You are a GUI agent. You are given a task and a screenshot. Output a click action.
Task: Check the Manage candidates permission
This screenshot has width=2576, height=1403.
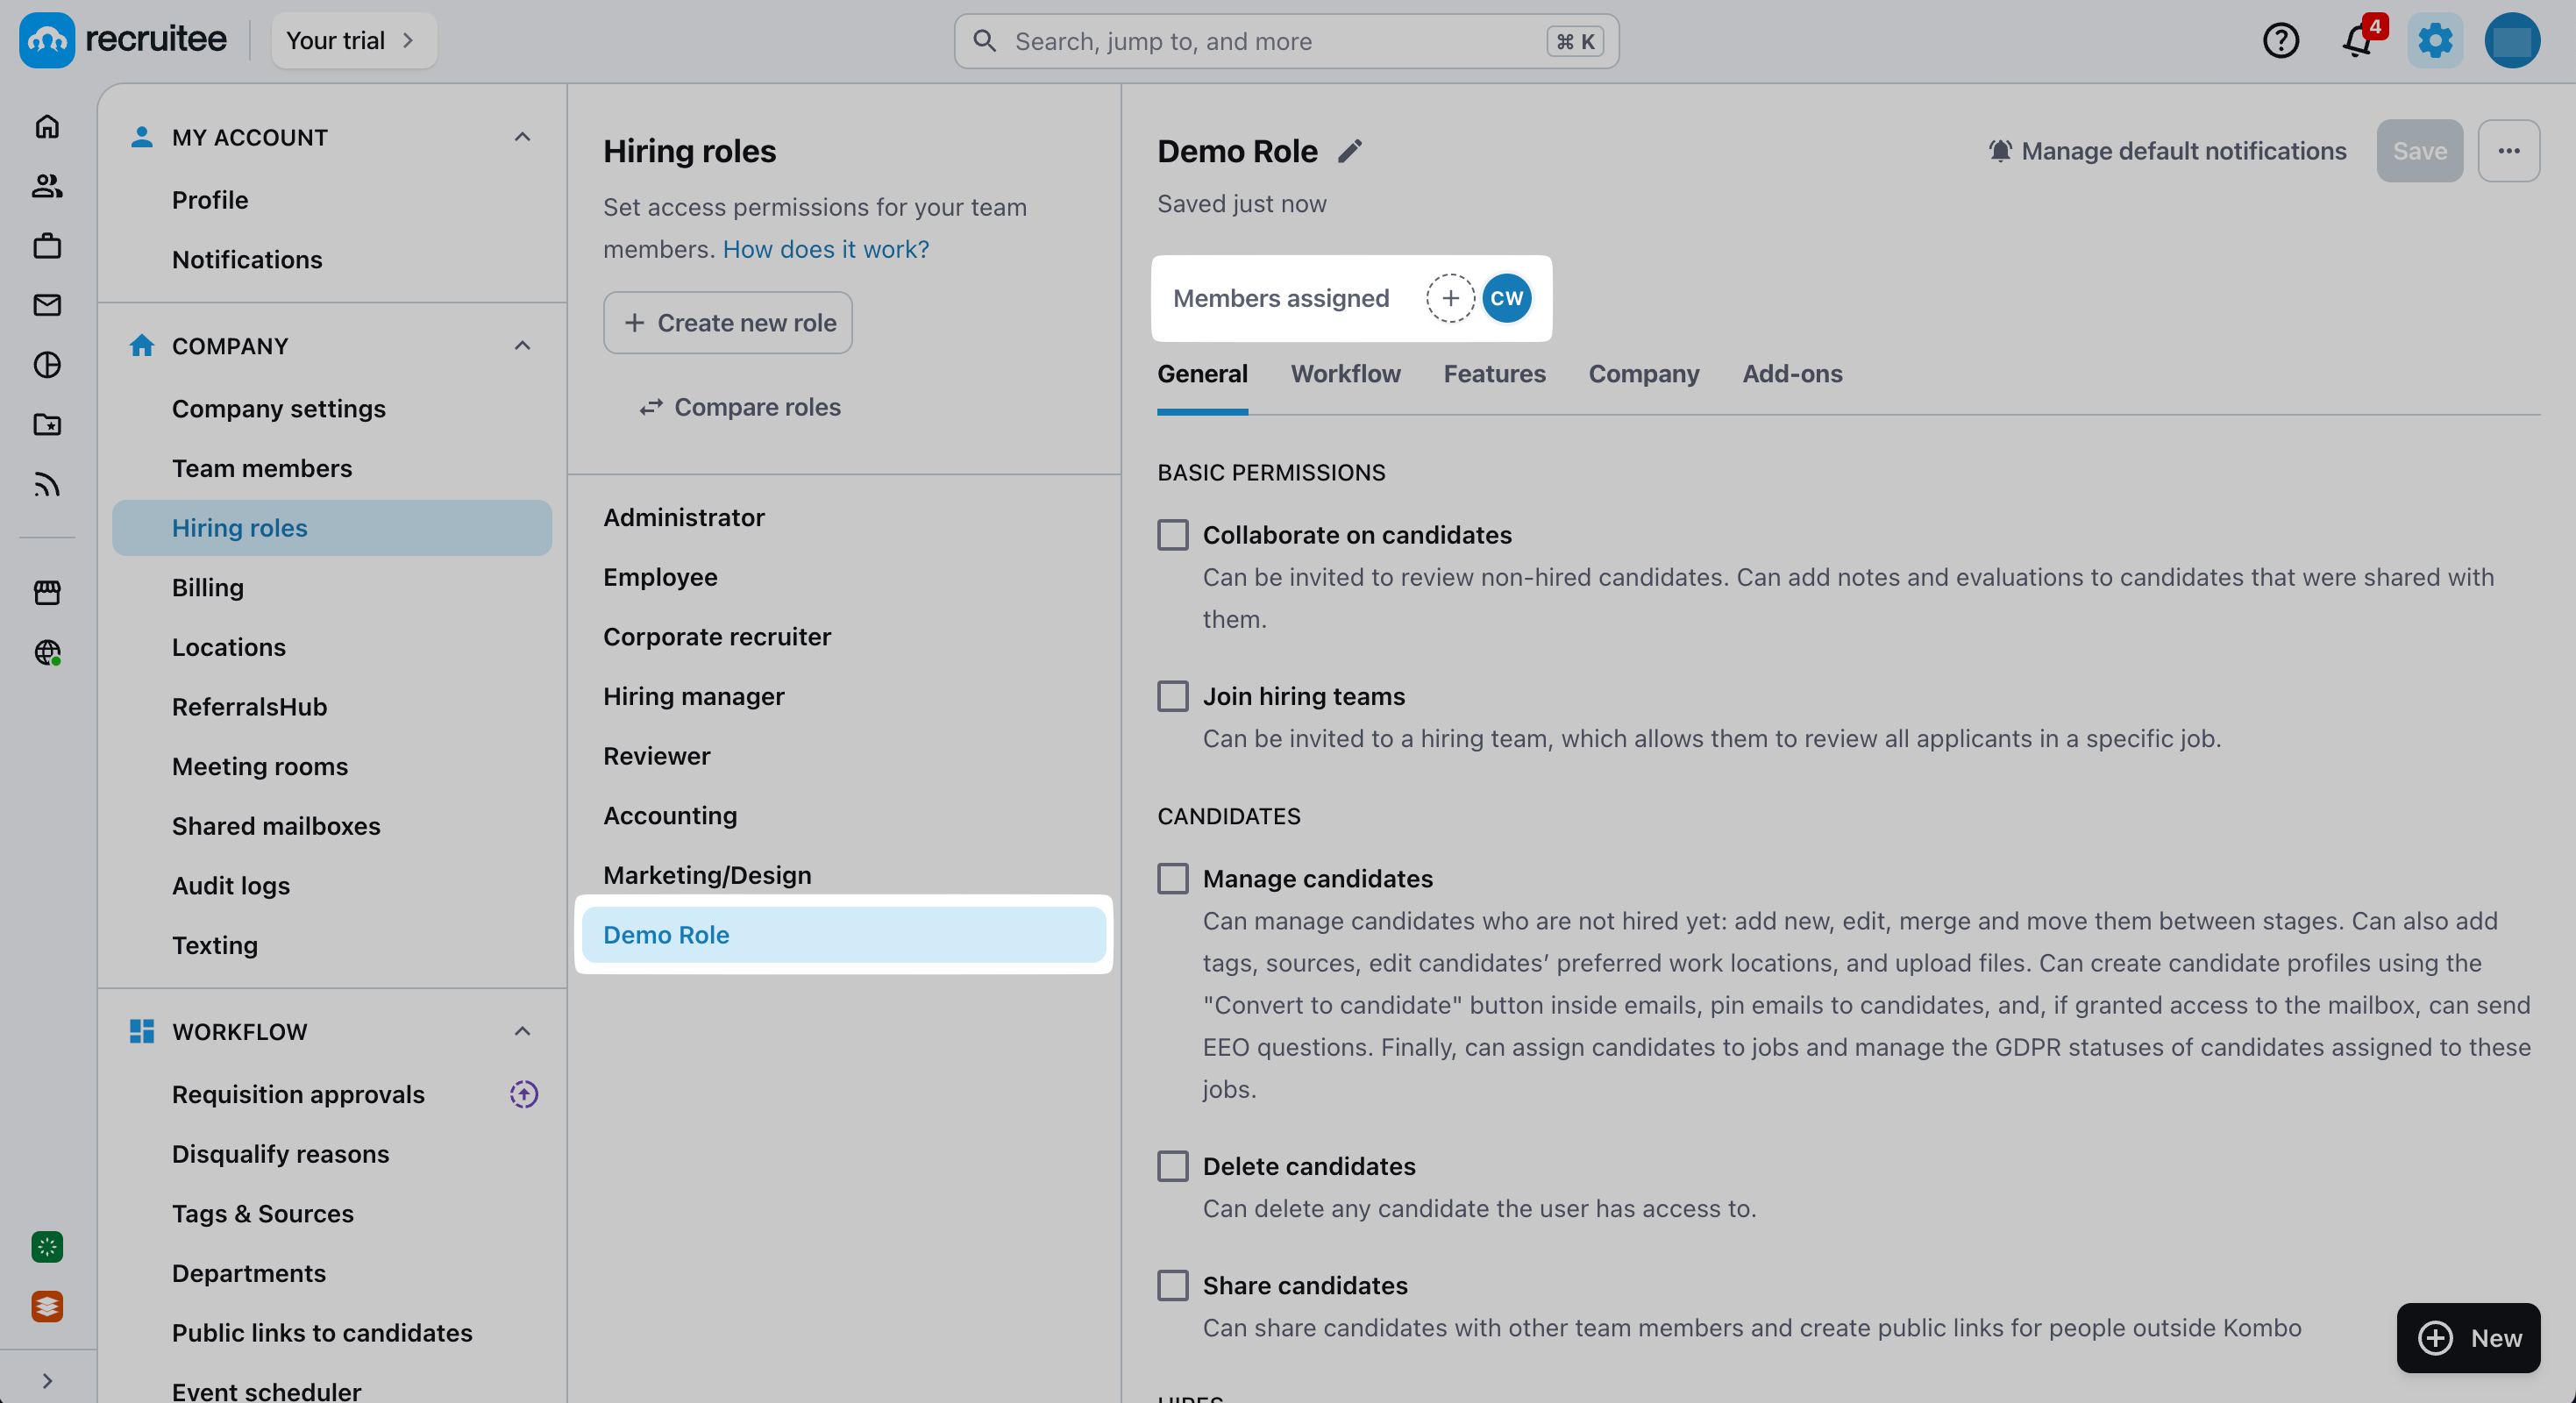1173,878
